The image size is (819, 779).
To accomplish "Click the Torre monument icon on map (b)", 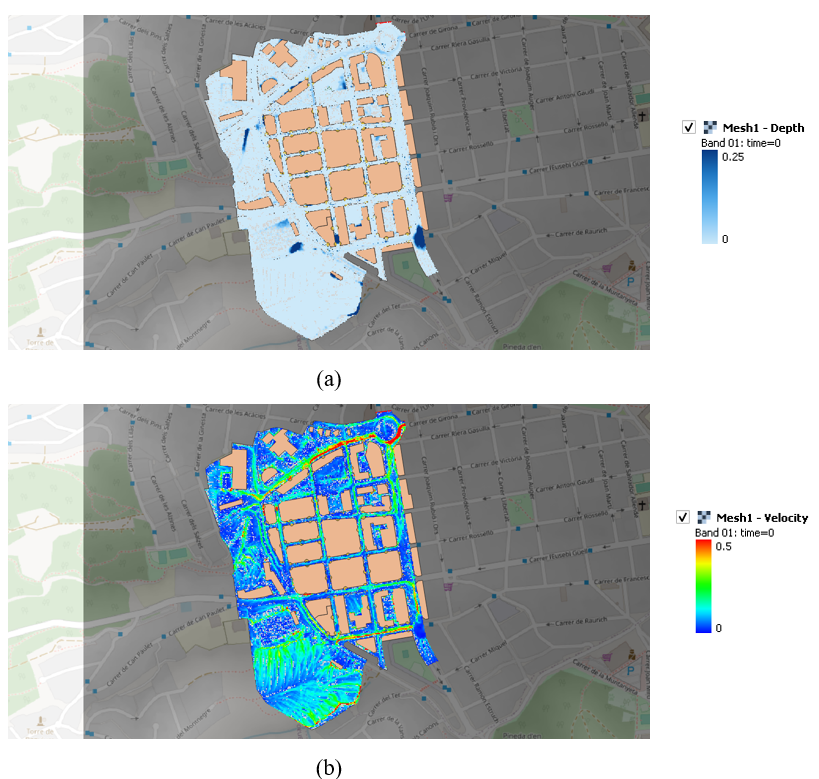I will [40, 721].
